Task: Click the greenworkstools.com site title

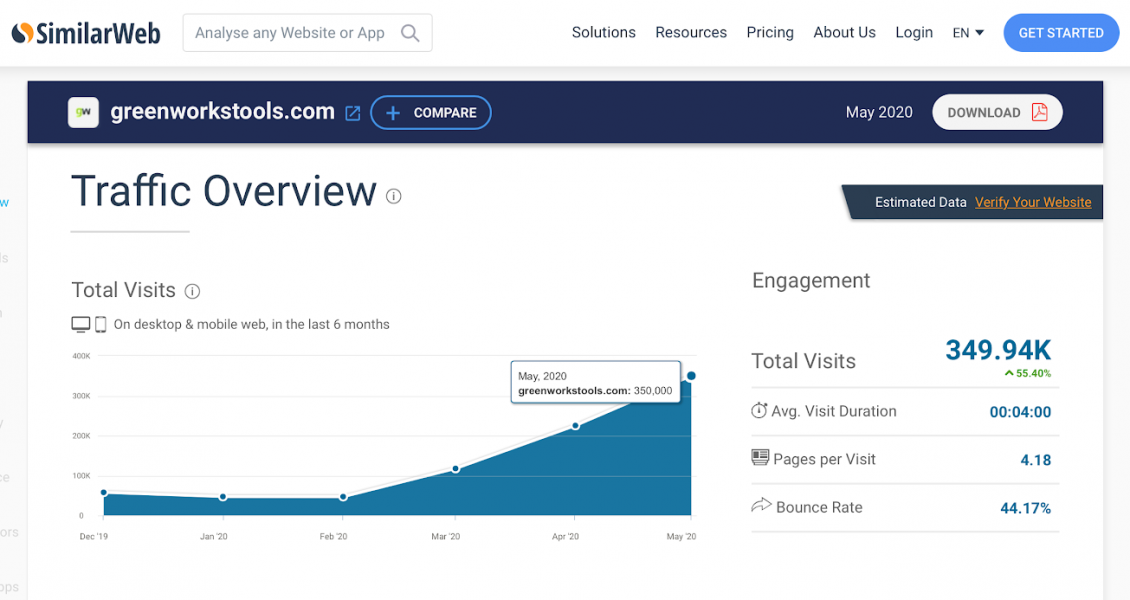Action: (x=223, y=112)
